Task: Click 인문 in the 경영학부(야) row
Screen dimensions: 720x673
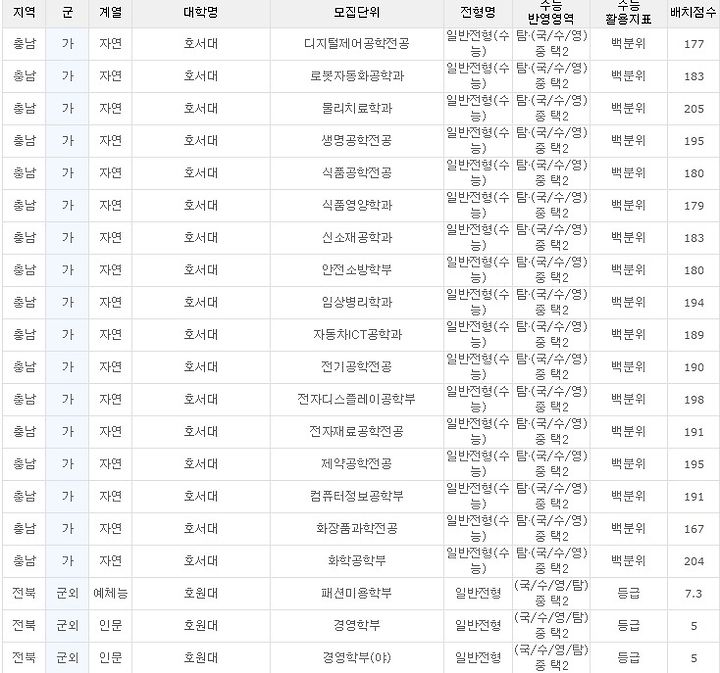Action: 110,658
